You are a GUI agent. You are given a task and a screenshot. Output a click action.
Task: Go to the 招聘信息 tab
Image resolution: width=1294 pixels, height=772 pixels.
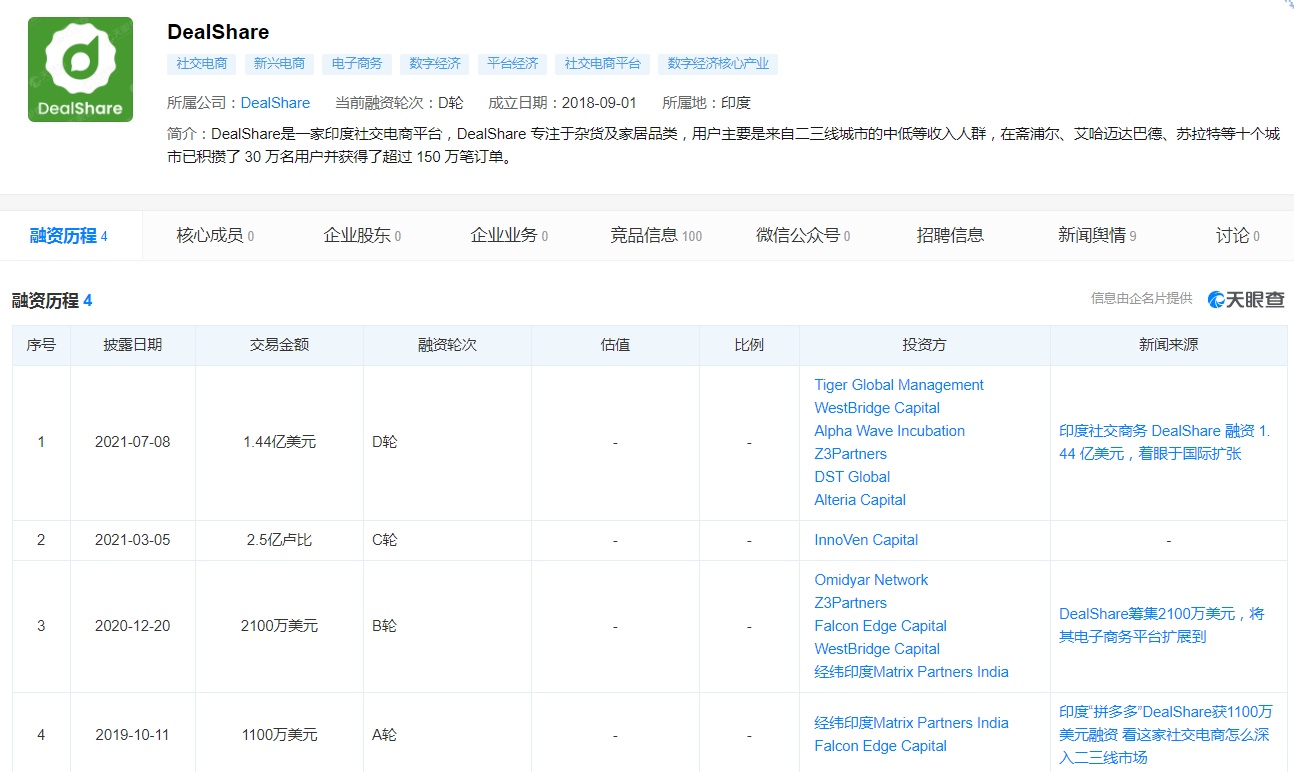[950, 236]
